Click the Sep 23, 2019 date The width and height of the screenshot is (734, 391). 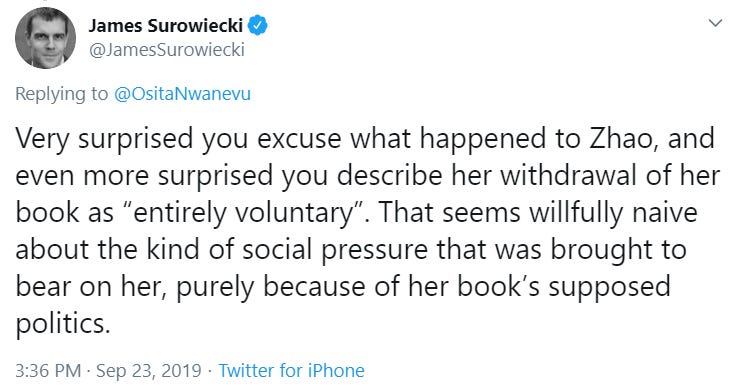pos(149,370)
